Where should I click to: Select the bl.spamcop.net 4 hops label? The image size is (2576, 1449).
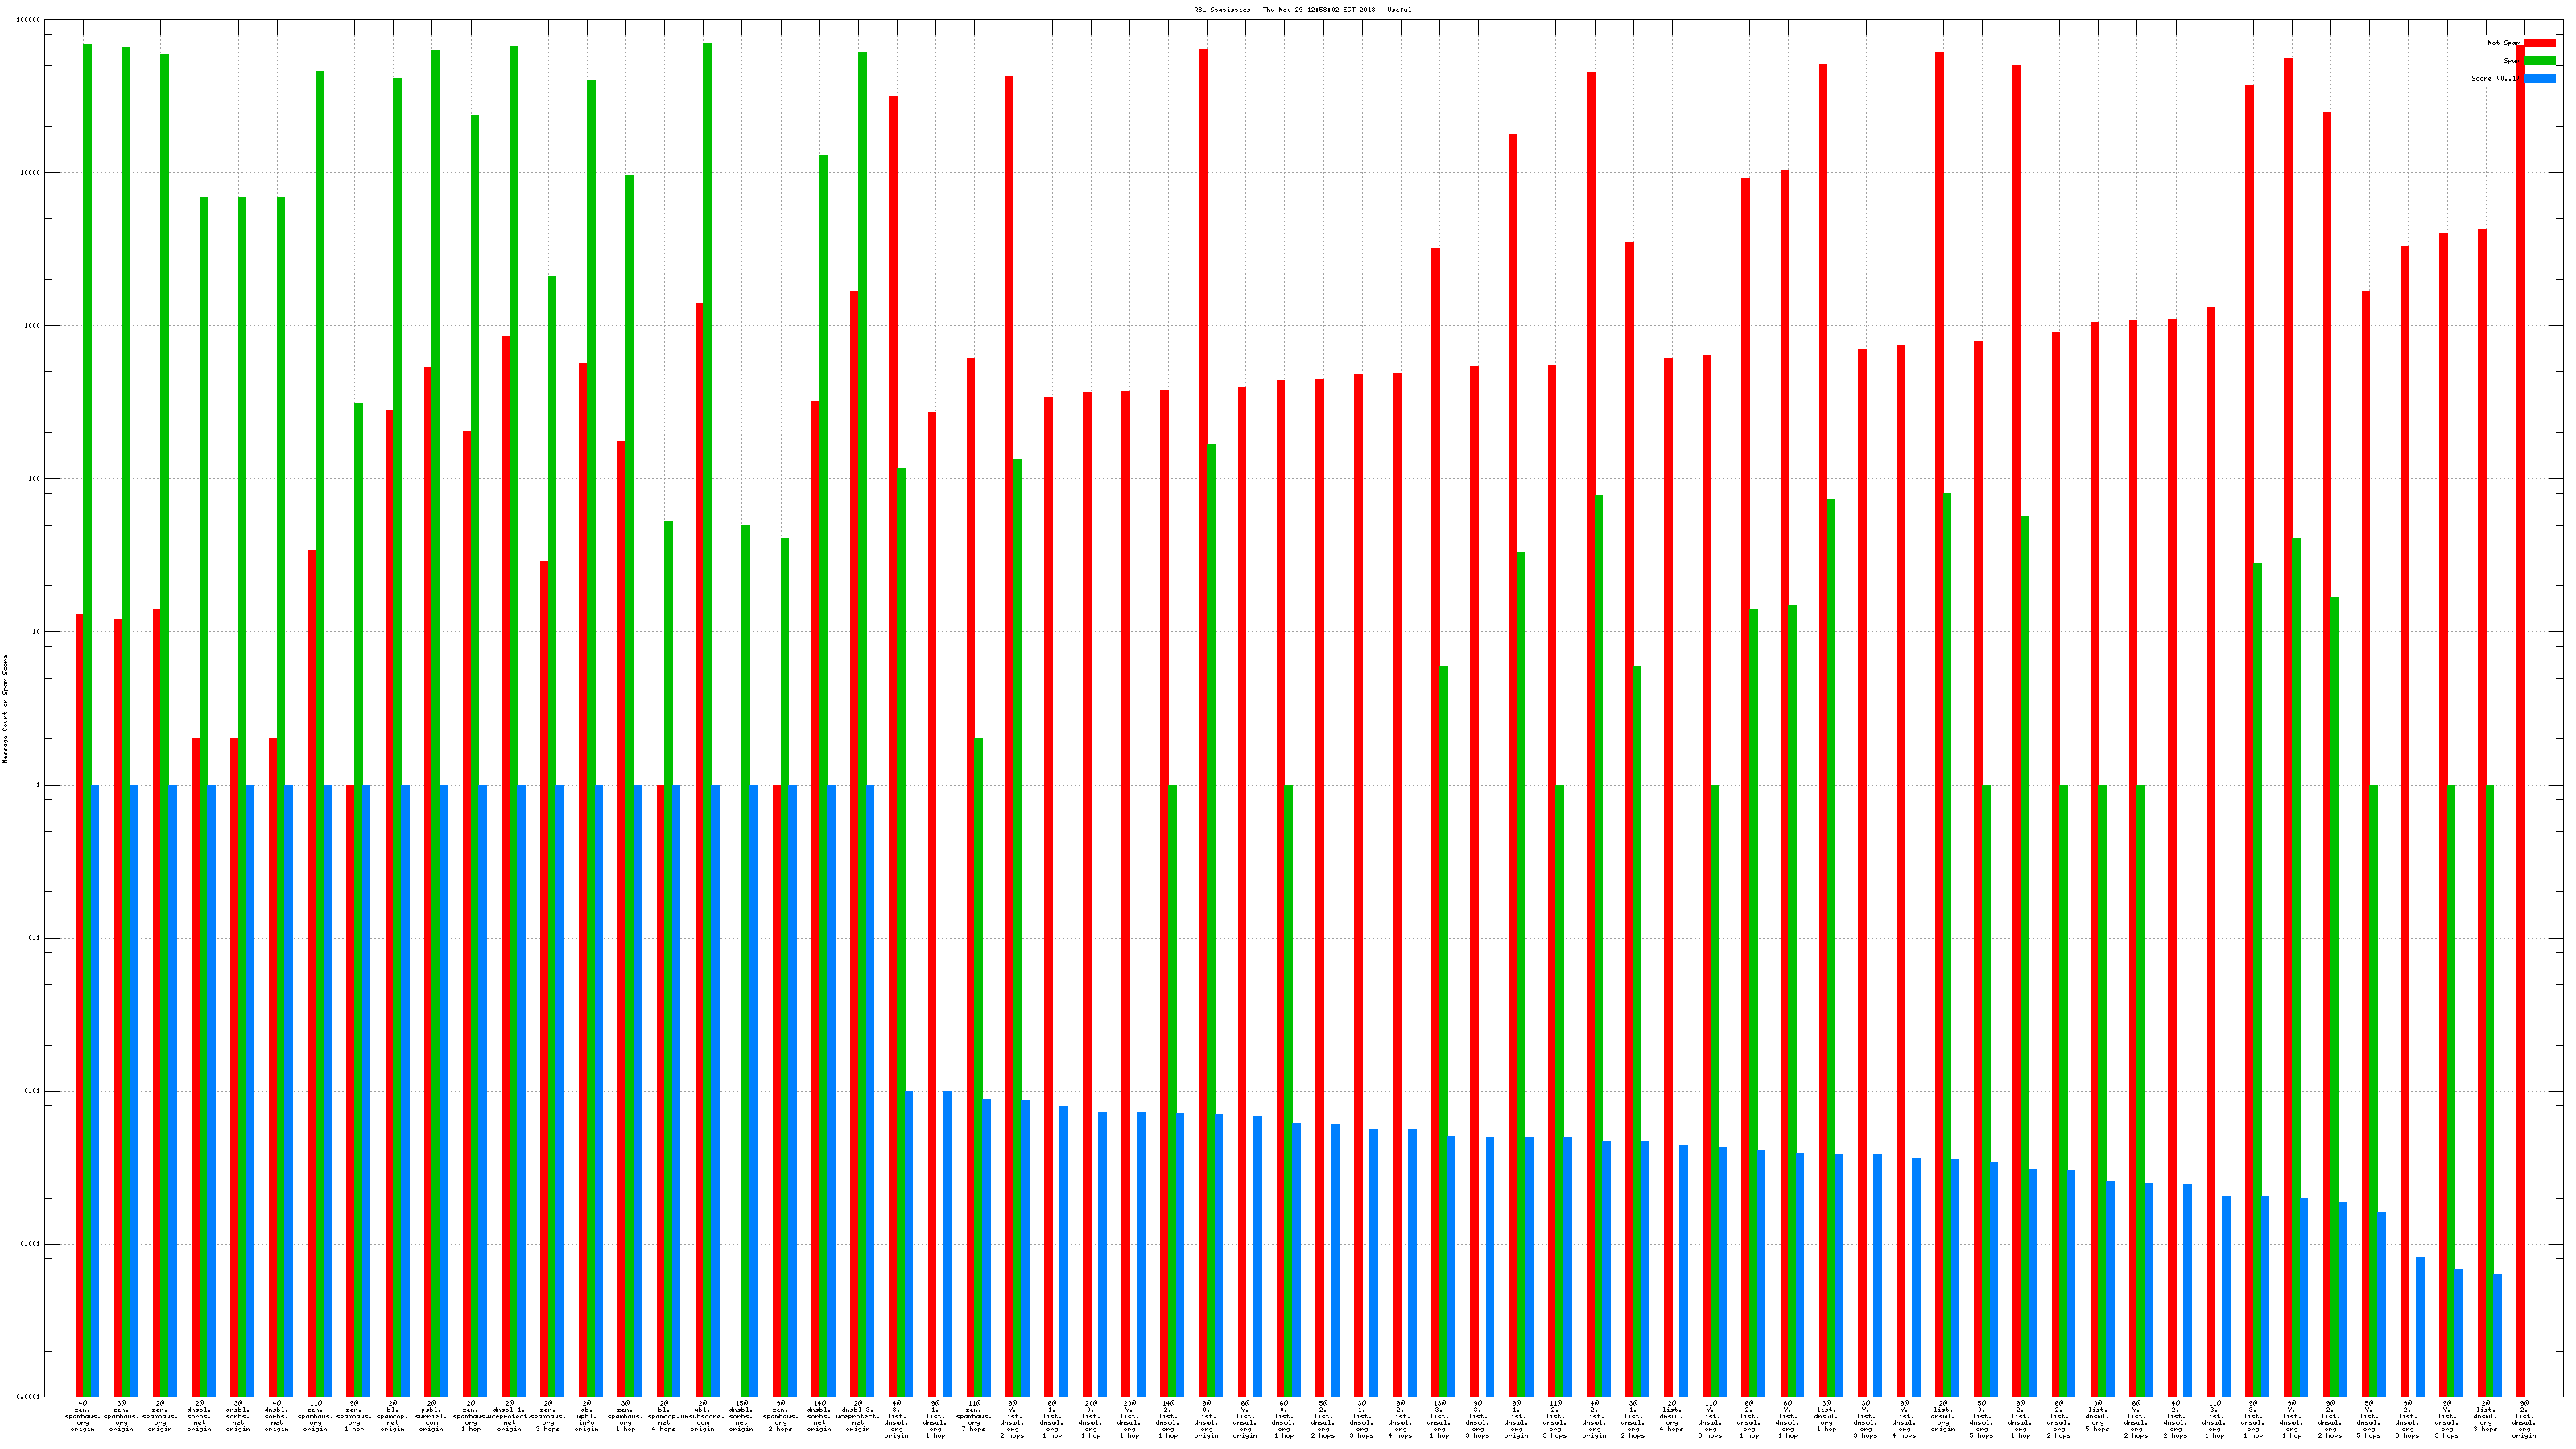click(664, 1416)
